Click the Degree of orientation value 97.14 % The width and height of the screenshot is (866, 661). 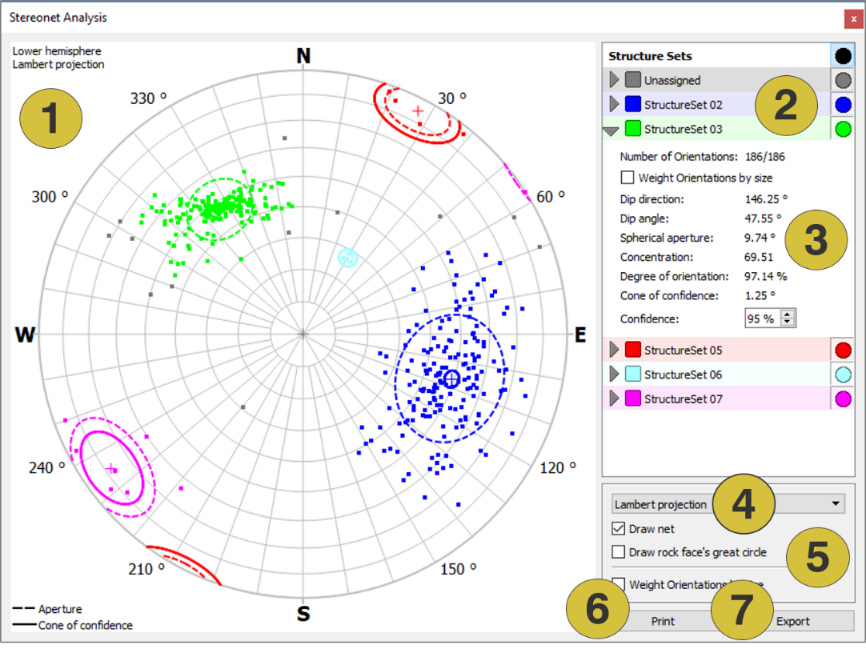[765, 276]
